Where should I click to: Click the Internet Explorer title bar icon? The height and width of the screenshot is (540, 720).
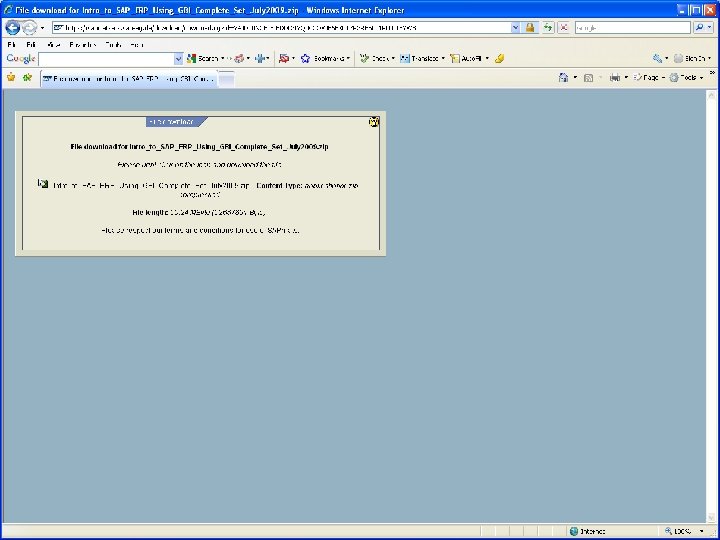(x=8, y=10)
